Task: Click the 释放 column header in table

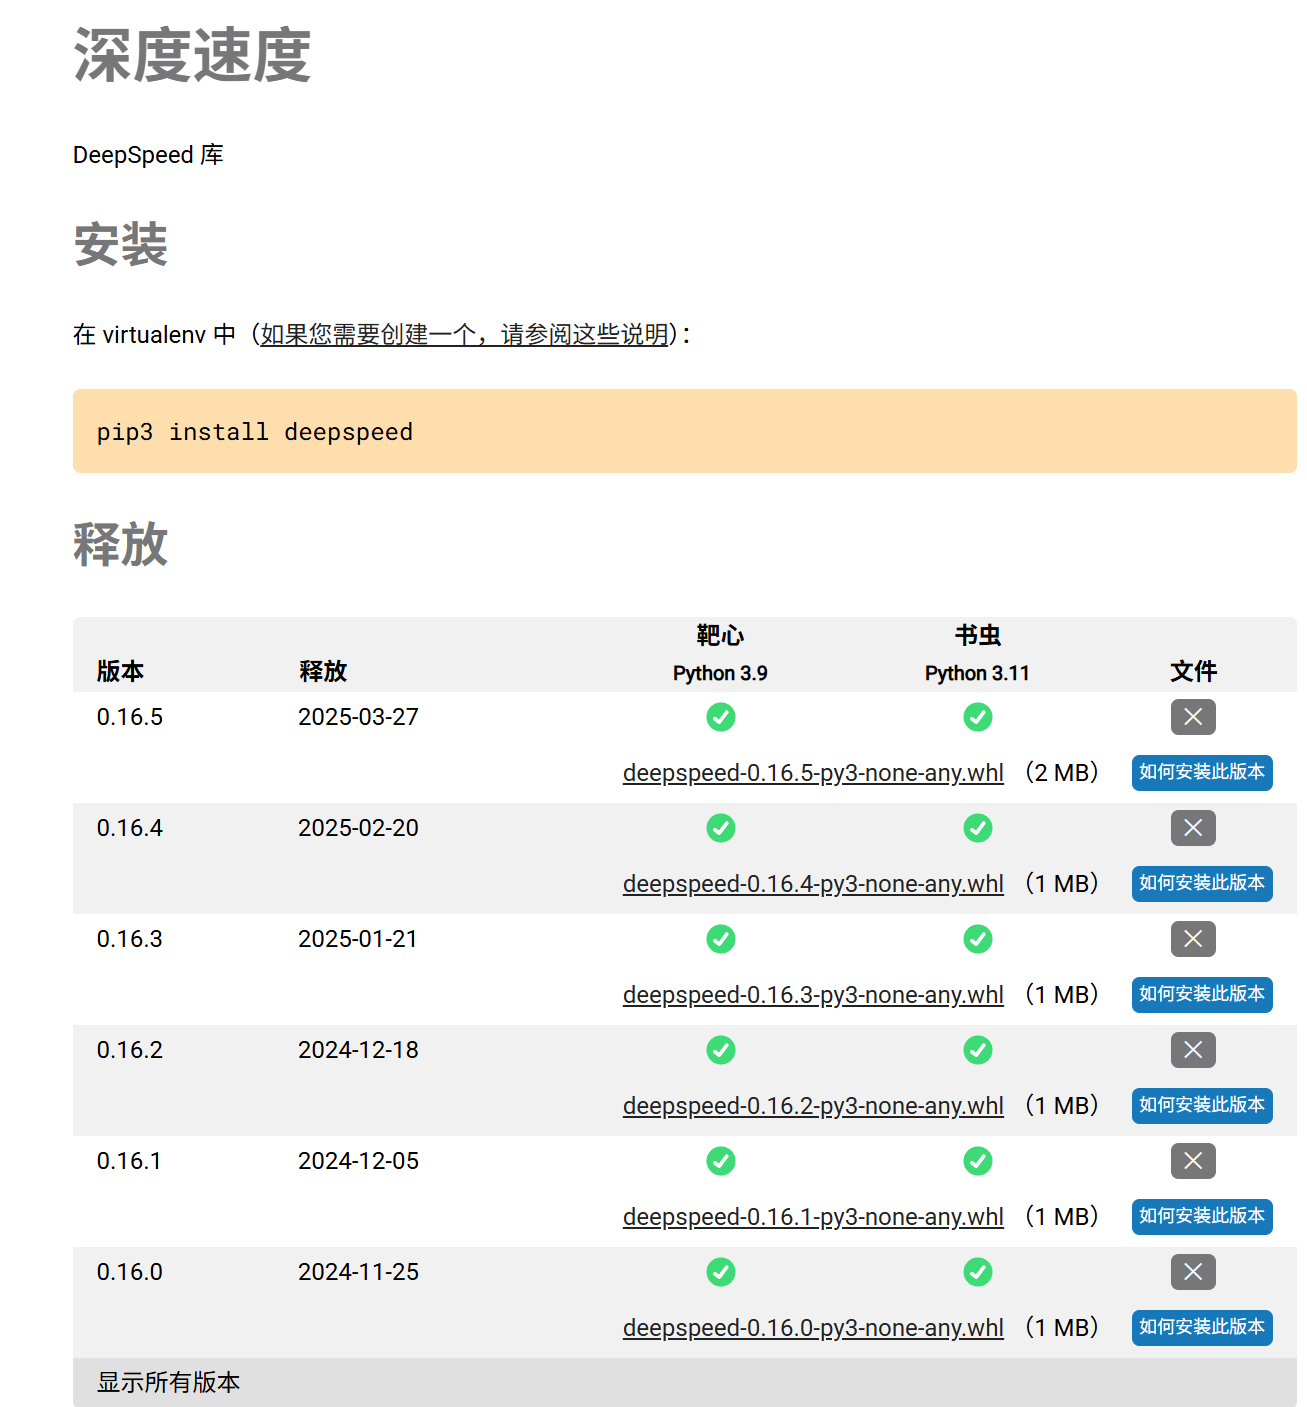Action: (323, 671)
